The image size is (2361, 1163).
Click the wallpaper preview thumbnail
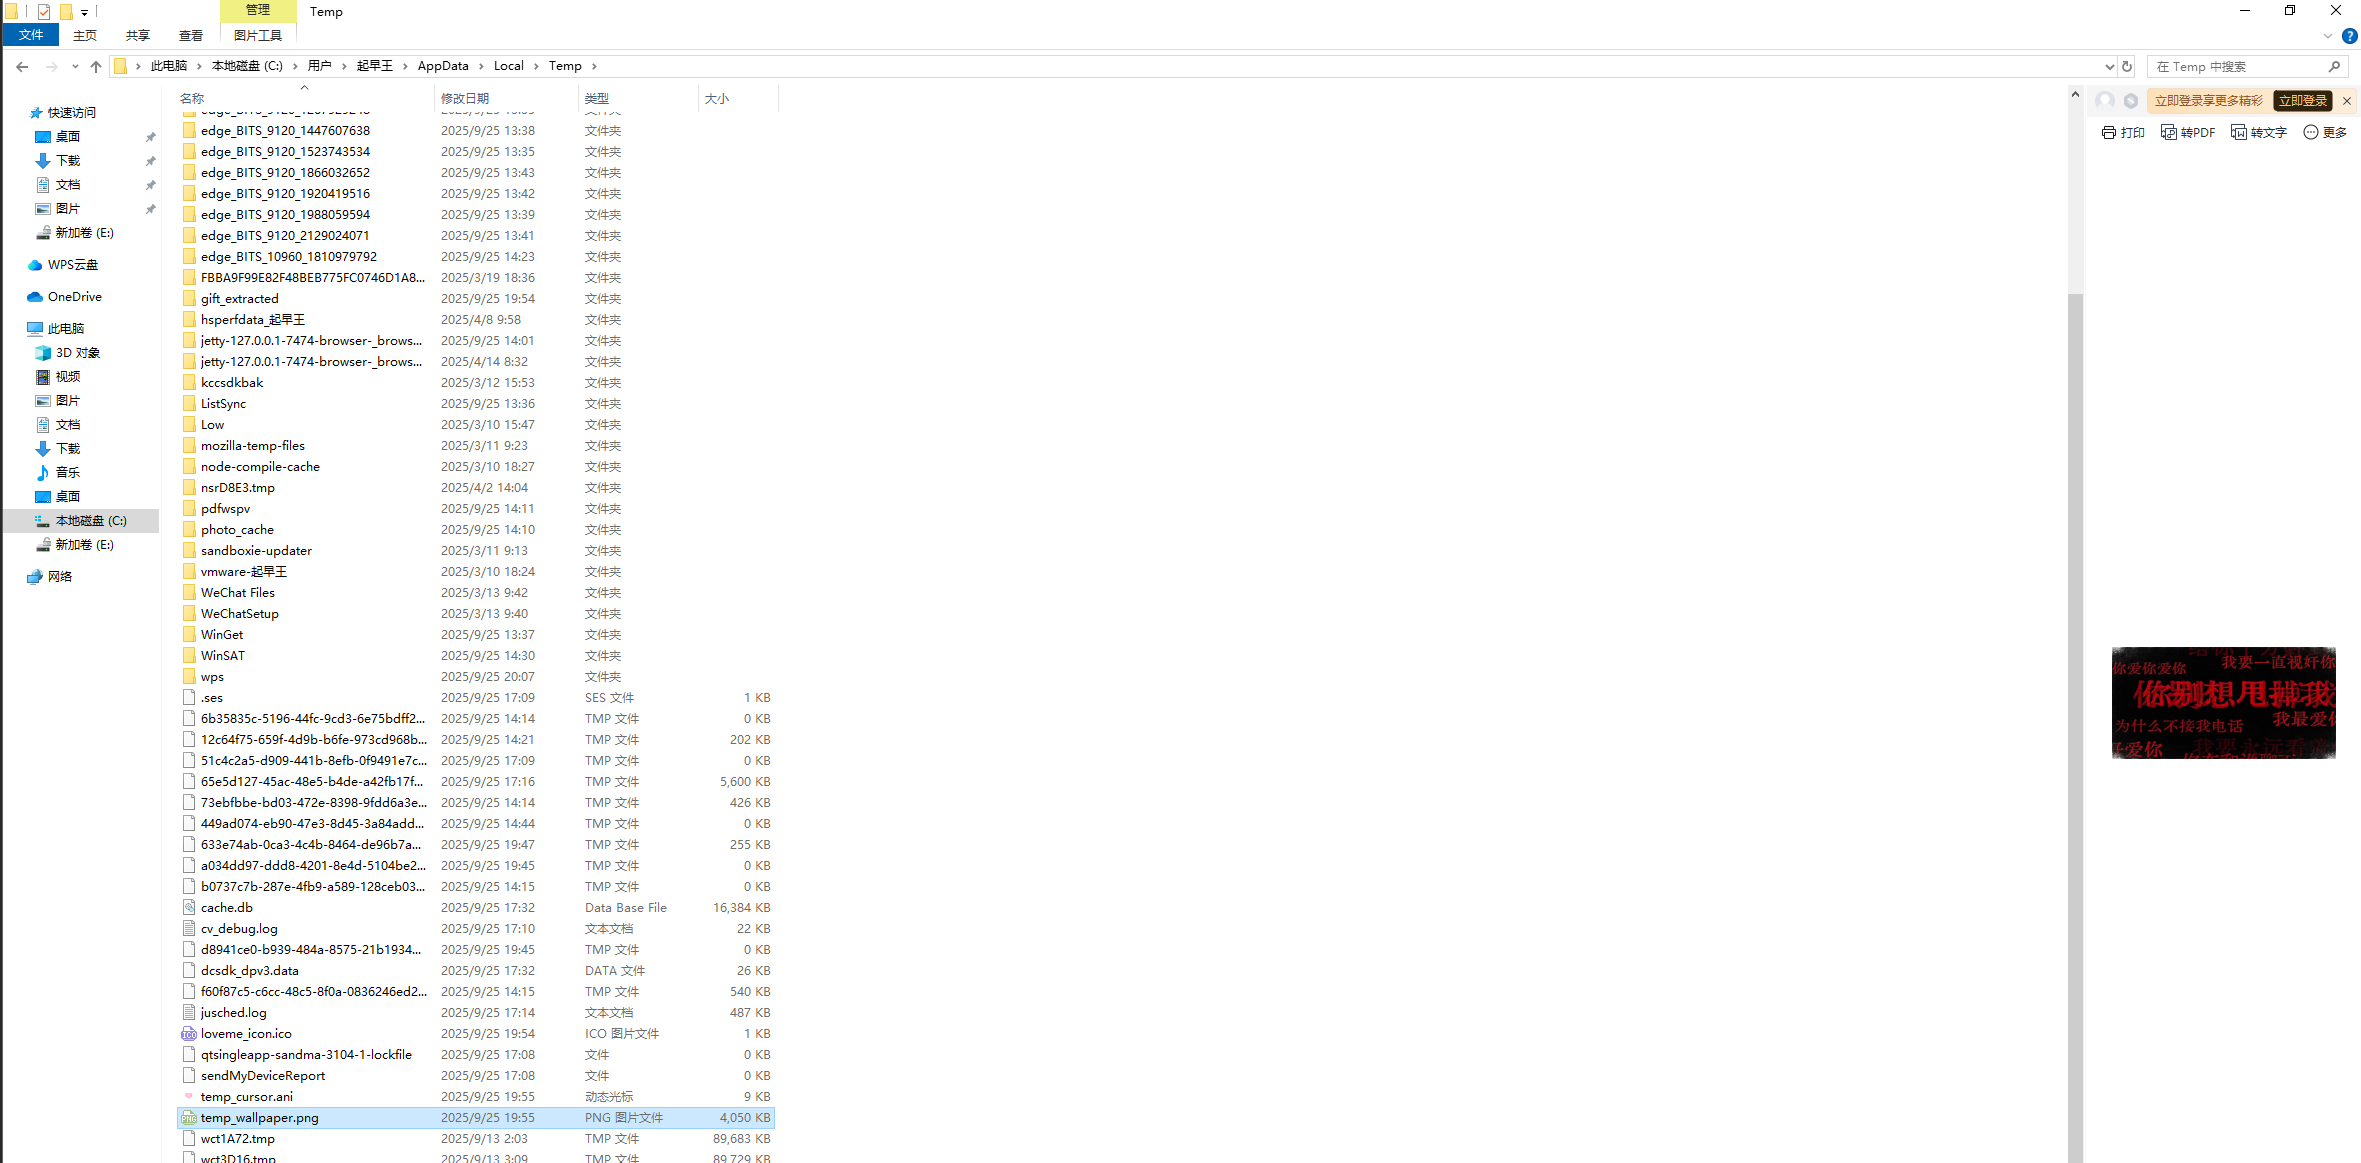coord(2223,702)
